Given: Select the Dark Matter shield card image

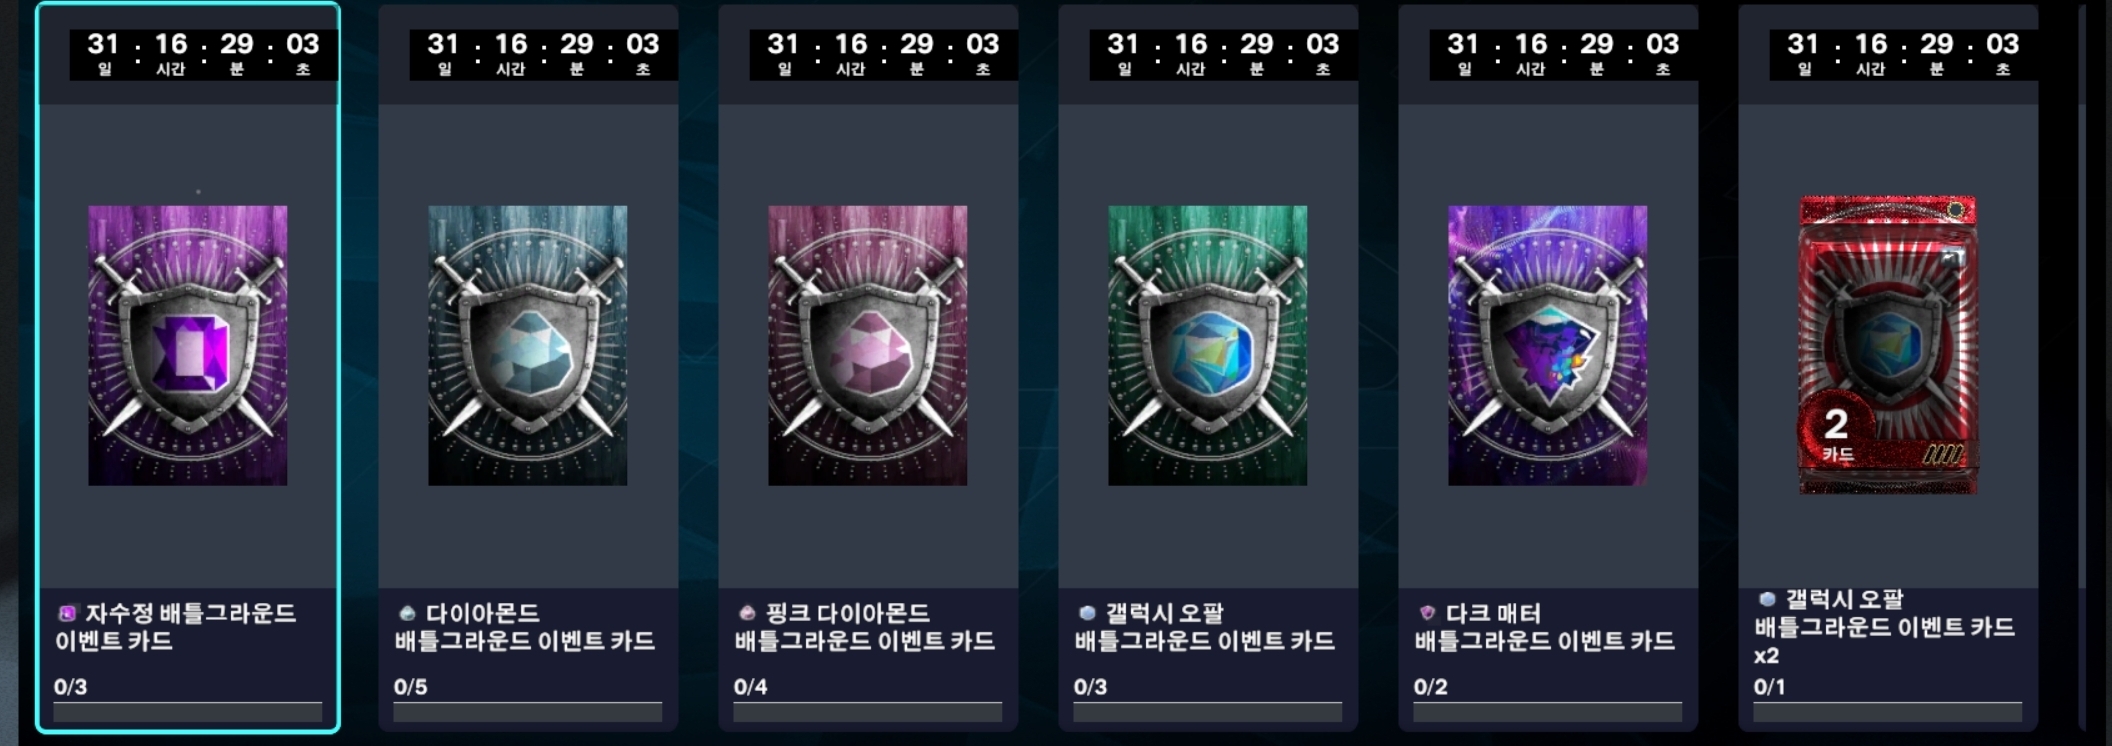Looking at the screenshot, I should pyautogui.click(x=1548, y=346).
